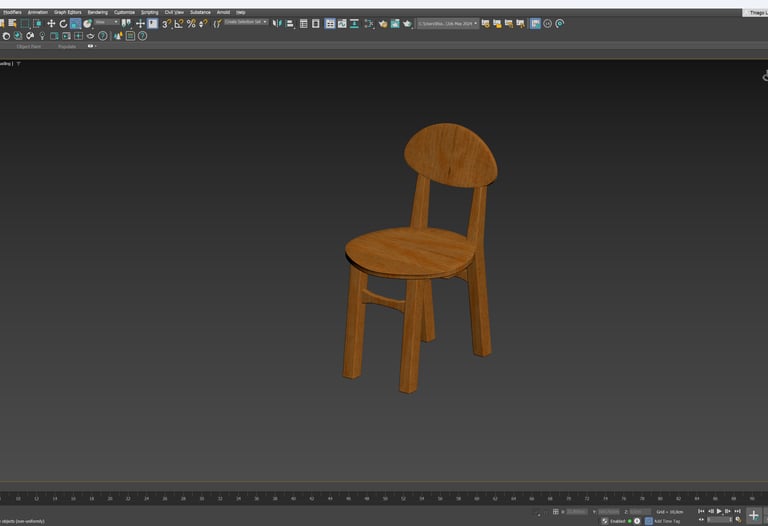
Task: Toggle the Percent Snap icon
Action: [x=191, y=23]
